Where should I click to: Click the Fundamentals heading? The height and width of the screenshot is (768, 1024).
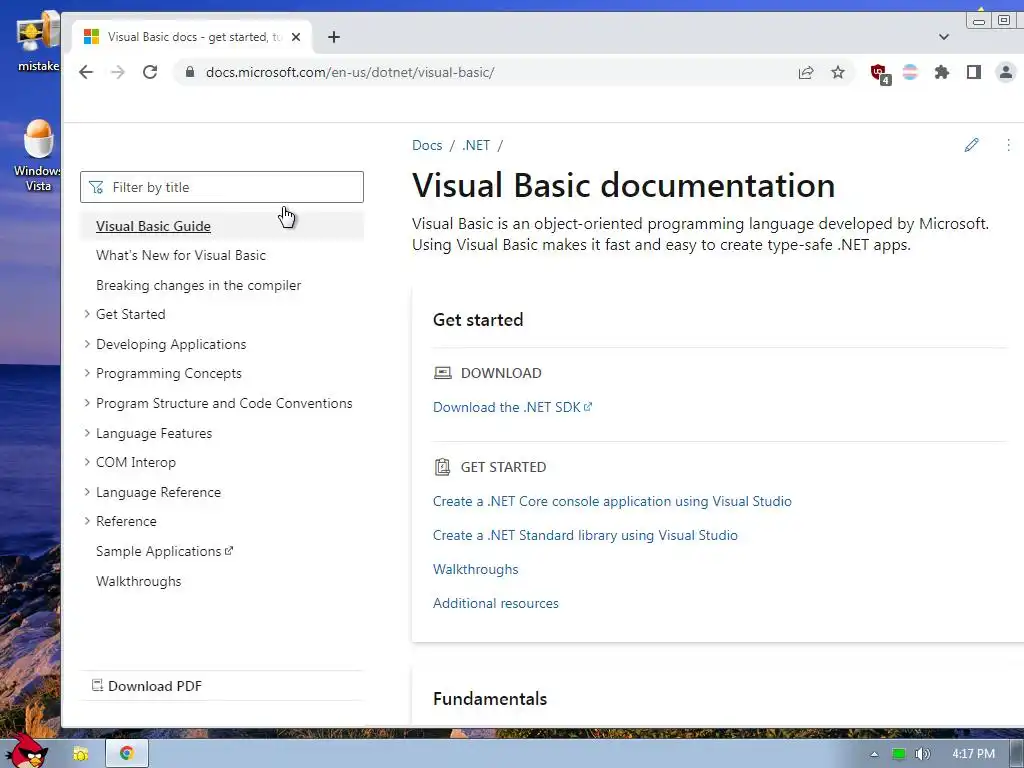490,699
